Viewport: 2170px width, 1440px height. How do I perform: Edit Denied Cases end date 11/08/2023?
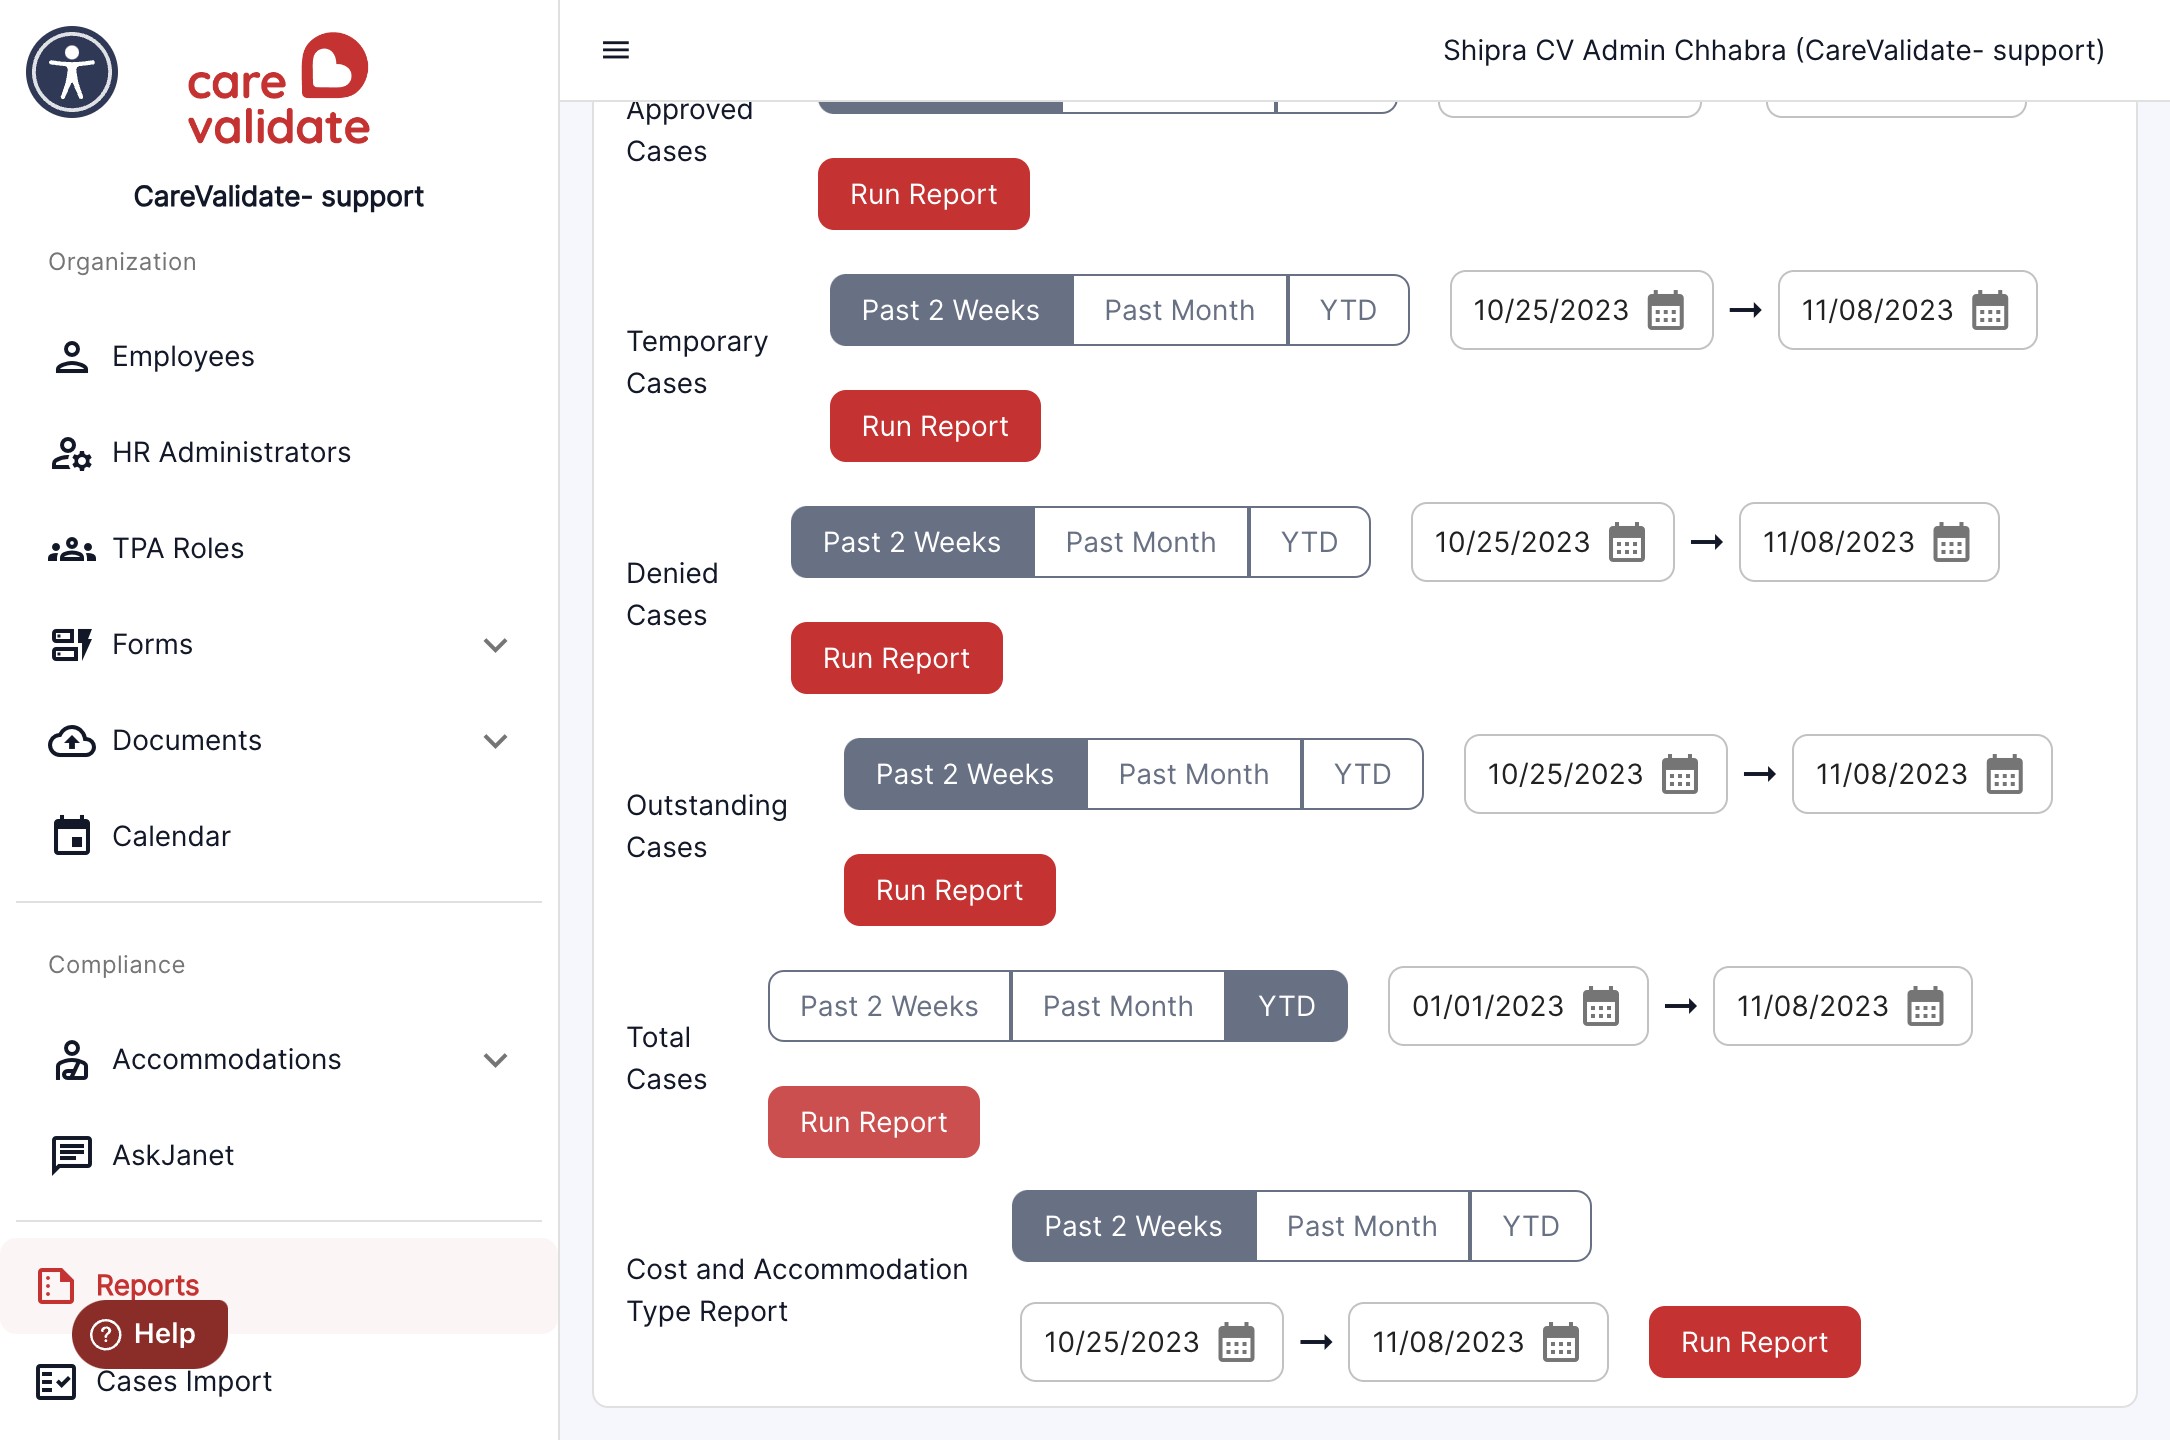1869,542
